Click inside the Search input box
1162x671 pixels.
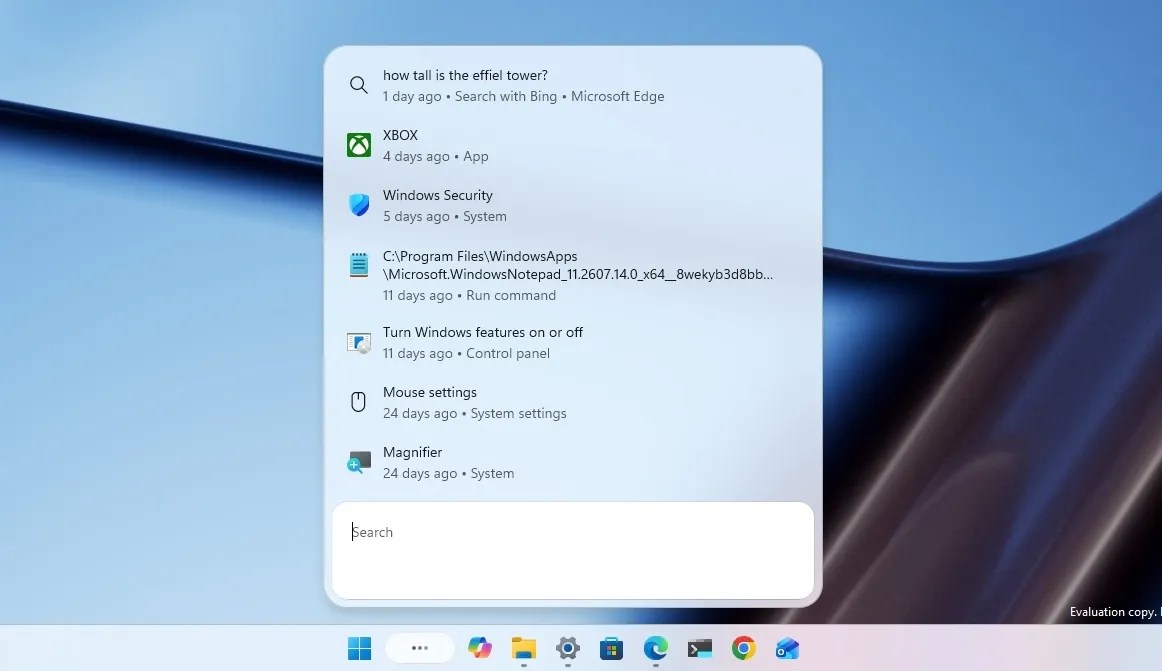573,550
